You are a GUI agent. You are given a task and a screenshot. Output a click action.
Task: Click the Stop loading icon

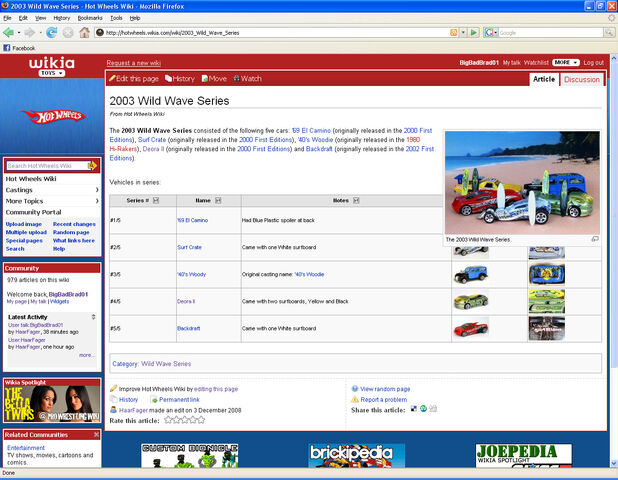point(68,33)
